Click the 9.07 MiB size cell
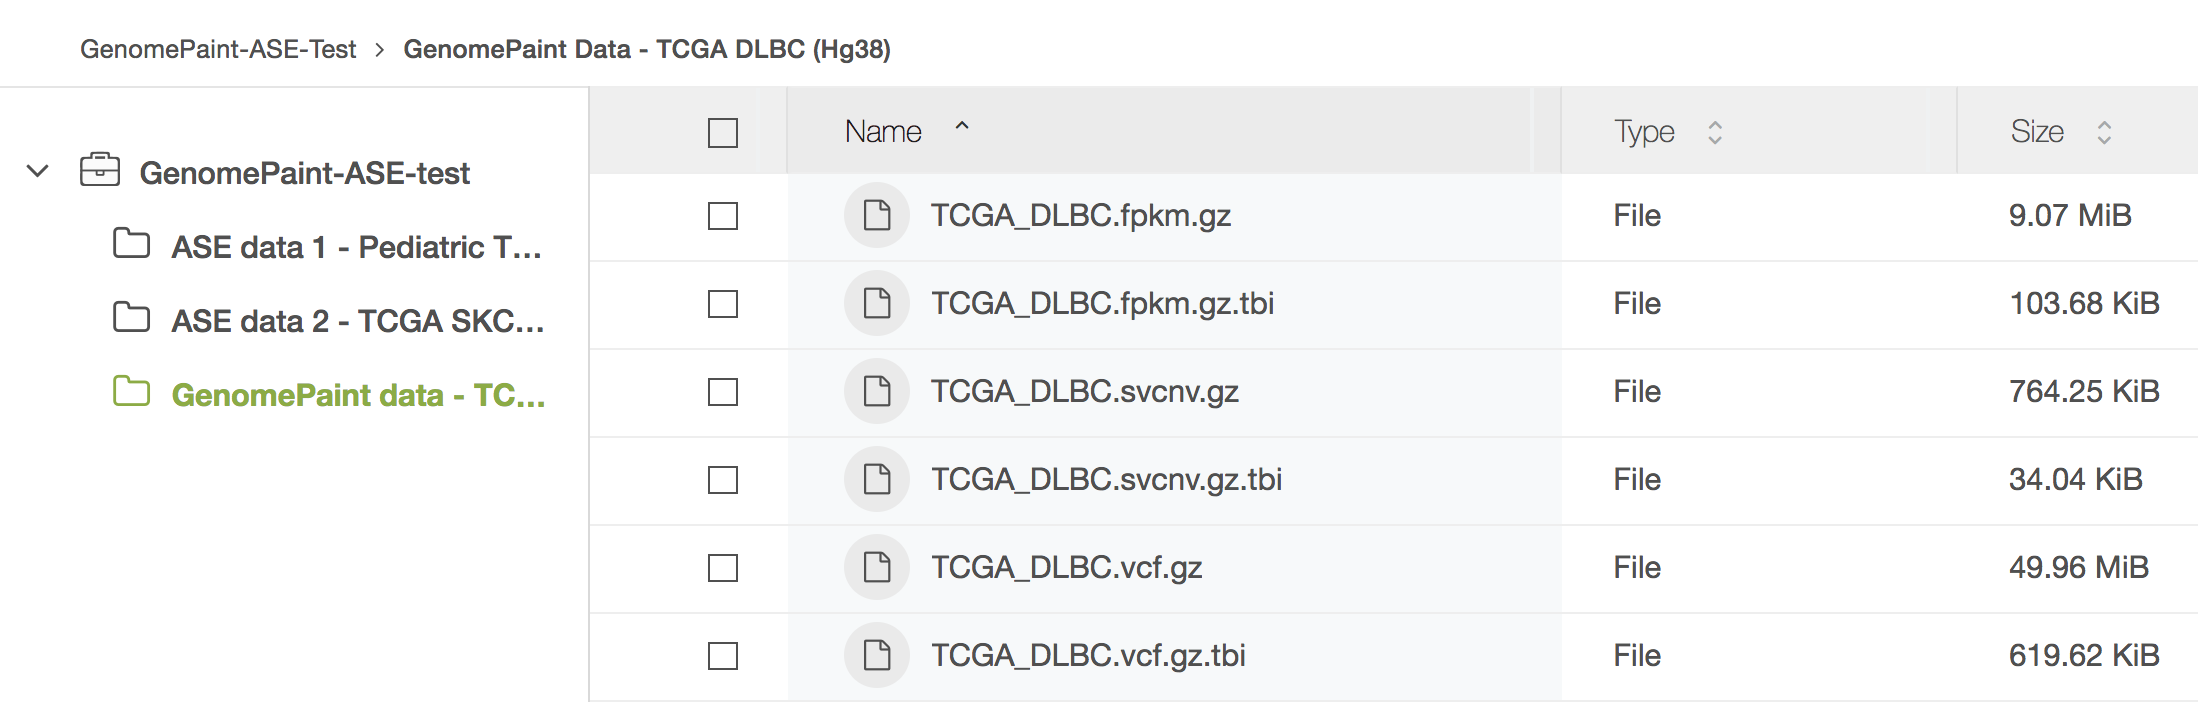 coord(2070,215)
